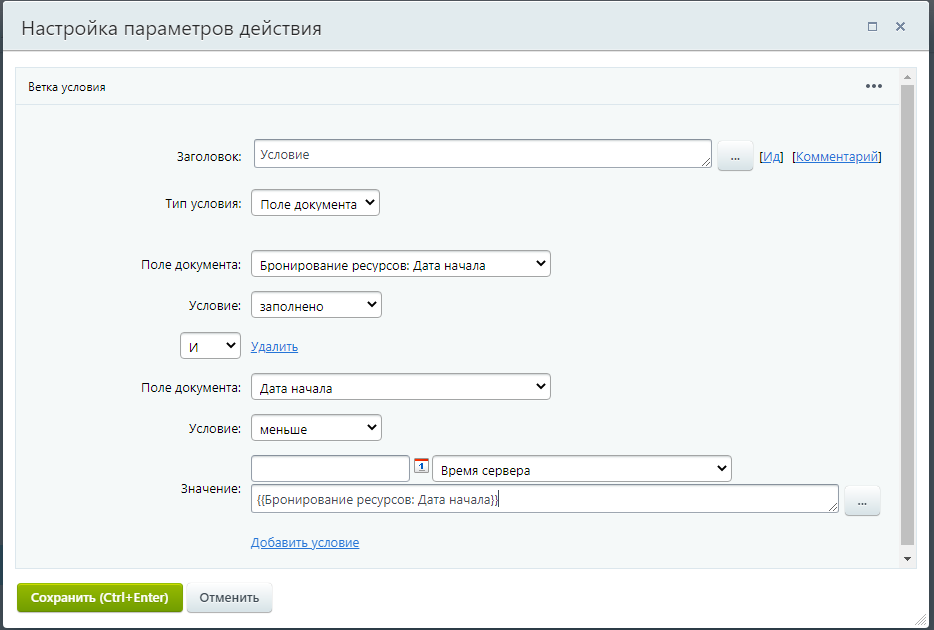Save with the Сохранить (Ctrl+Enter) button
The image size is (934, 630).
99,597
